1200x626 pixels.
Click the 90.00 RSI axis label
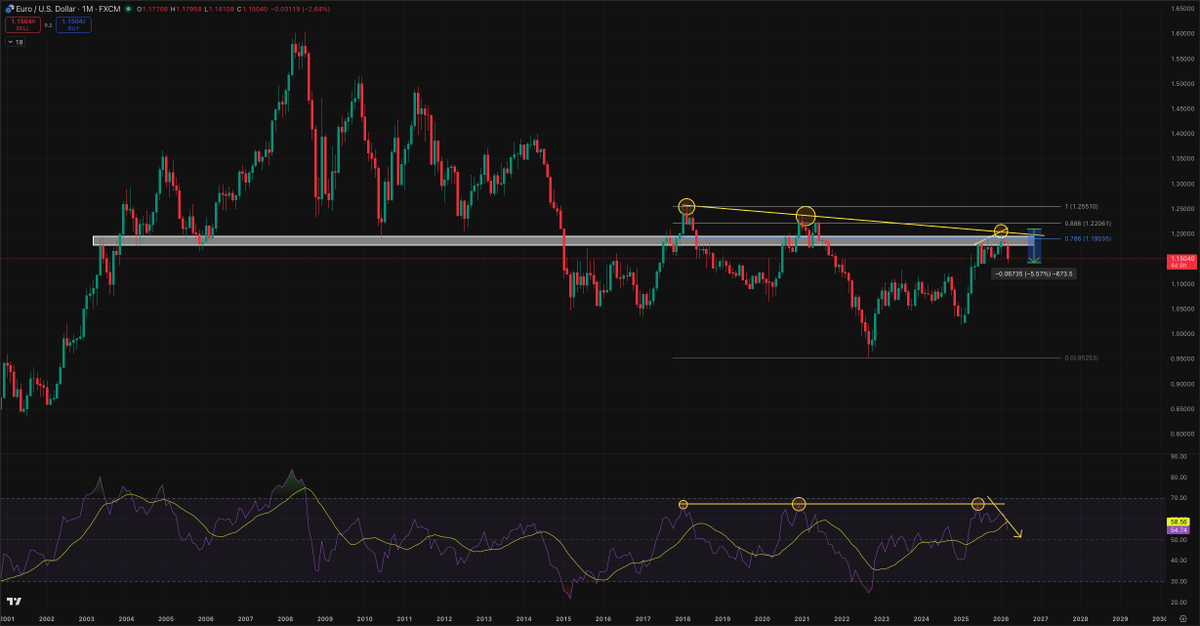click(1177, 456)
